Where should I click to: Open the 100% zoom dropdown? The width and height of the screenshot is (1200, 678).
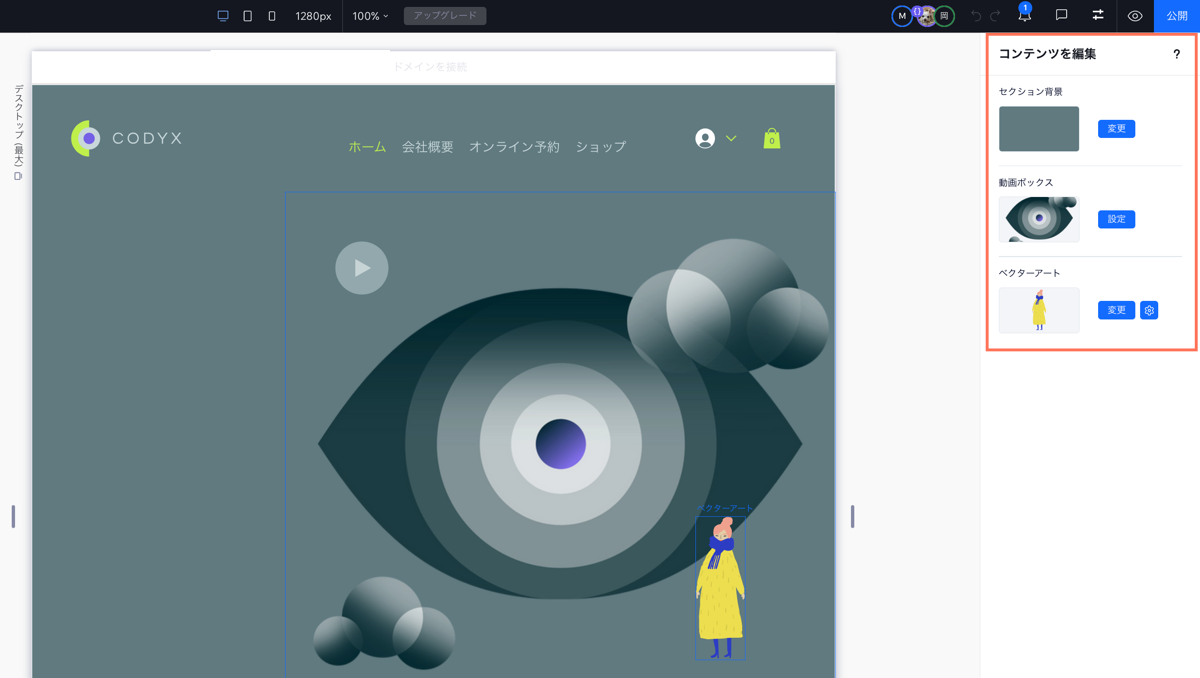(370, 16)
